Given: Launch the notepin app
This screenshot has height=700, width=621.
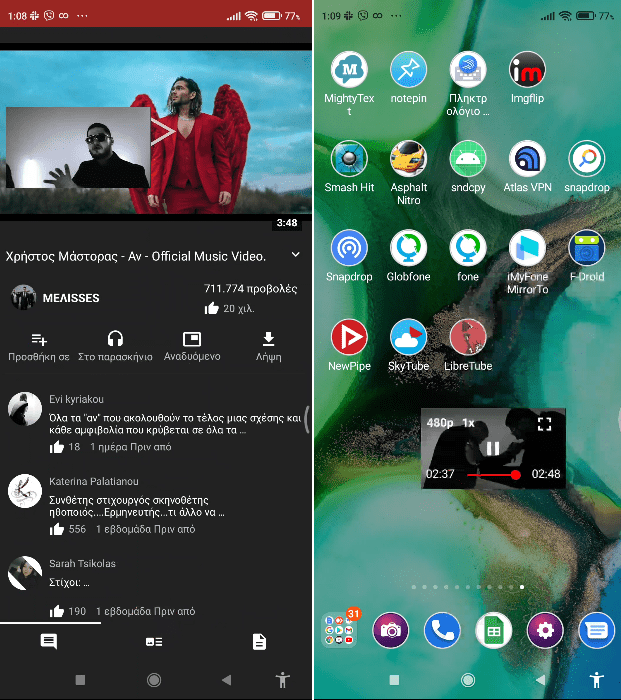Looking at the screenshot, I should pos(408,70).
